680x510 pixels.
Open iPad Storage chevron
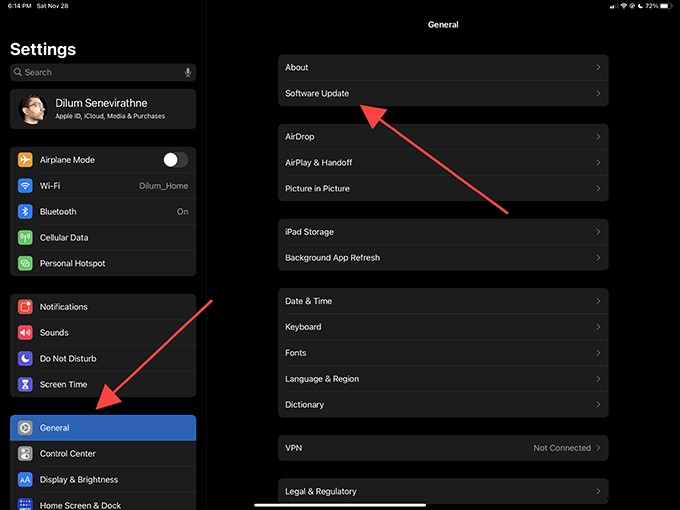click(598, 232)
